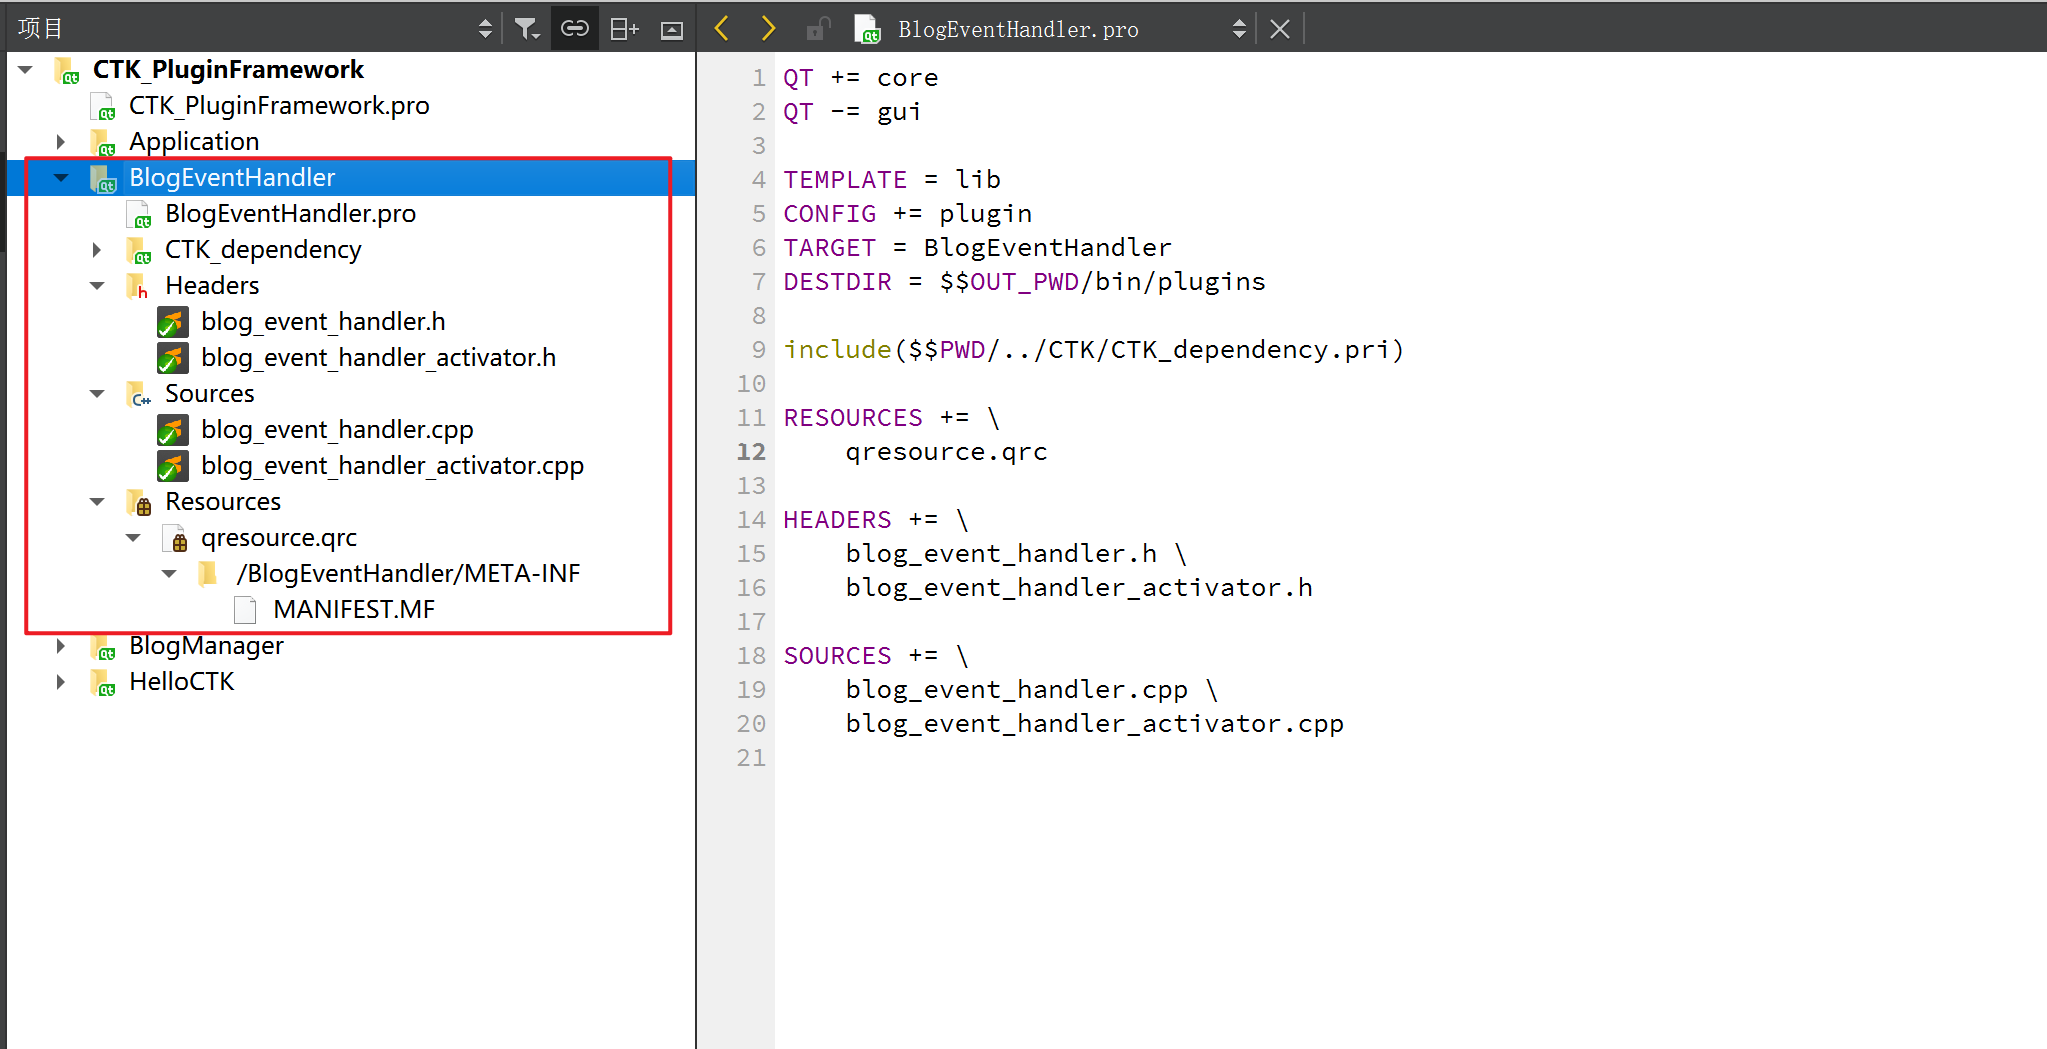This screenshot has width=2047, height=1049.
Task: Expand the CTK_dependency node
Action: 97,249
